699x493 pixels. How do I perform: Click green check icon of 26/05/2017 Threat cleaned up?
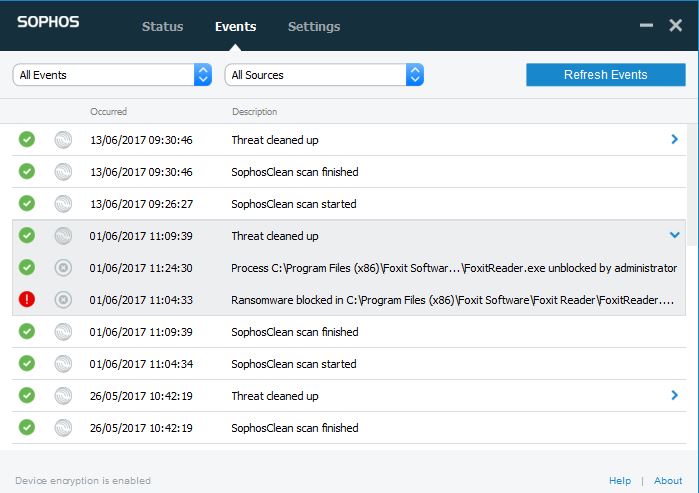click(27, 395)
